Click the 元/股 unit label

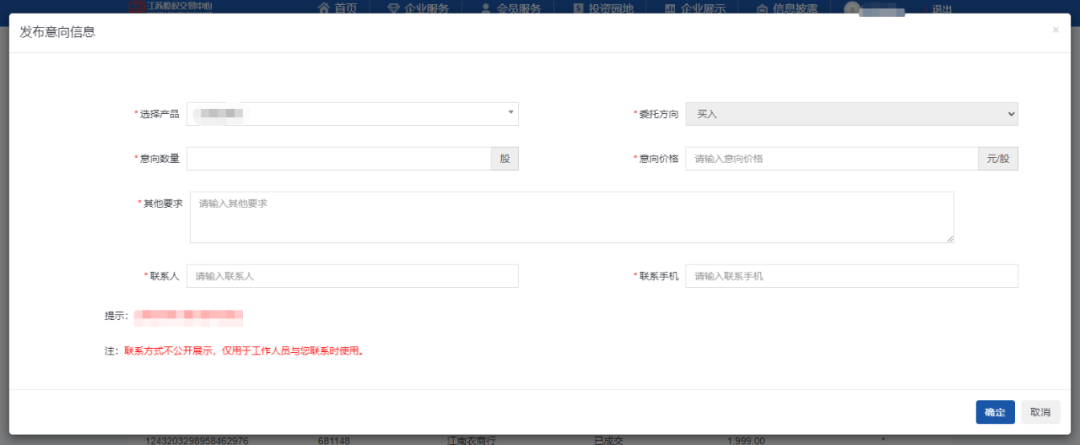point(997,159)
